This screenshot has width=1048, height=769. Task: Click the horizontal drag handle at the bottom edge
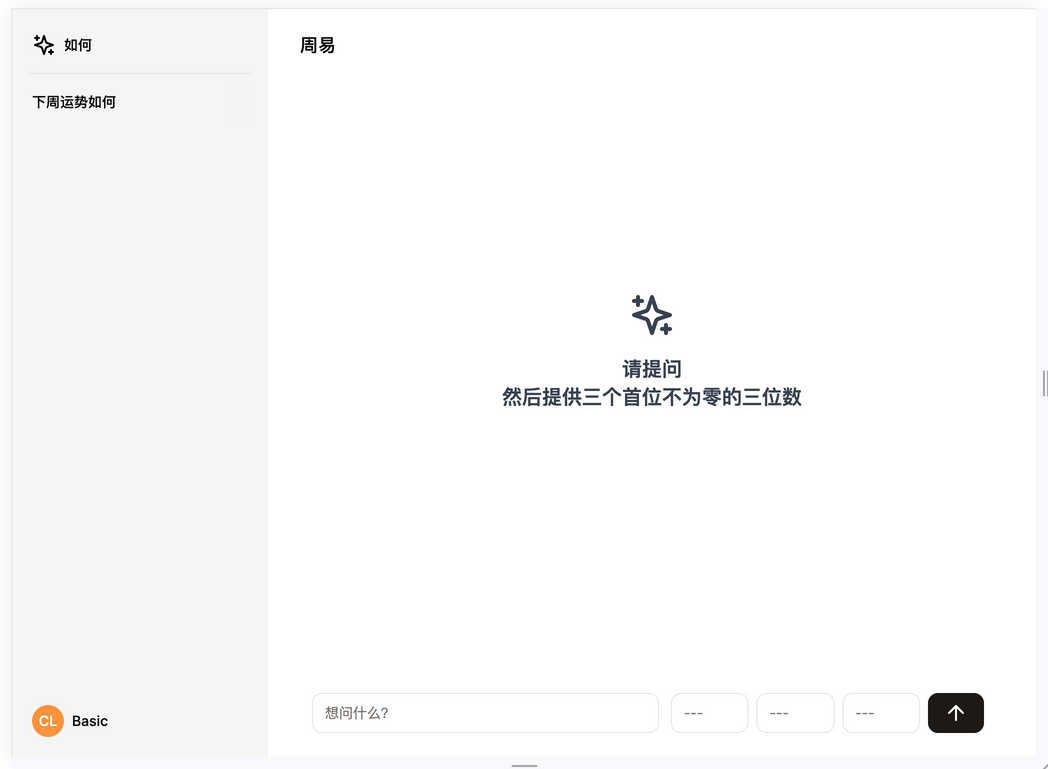524,765
